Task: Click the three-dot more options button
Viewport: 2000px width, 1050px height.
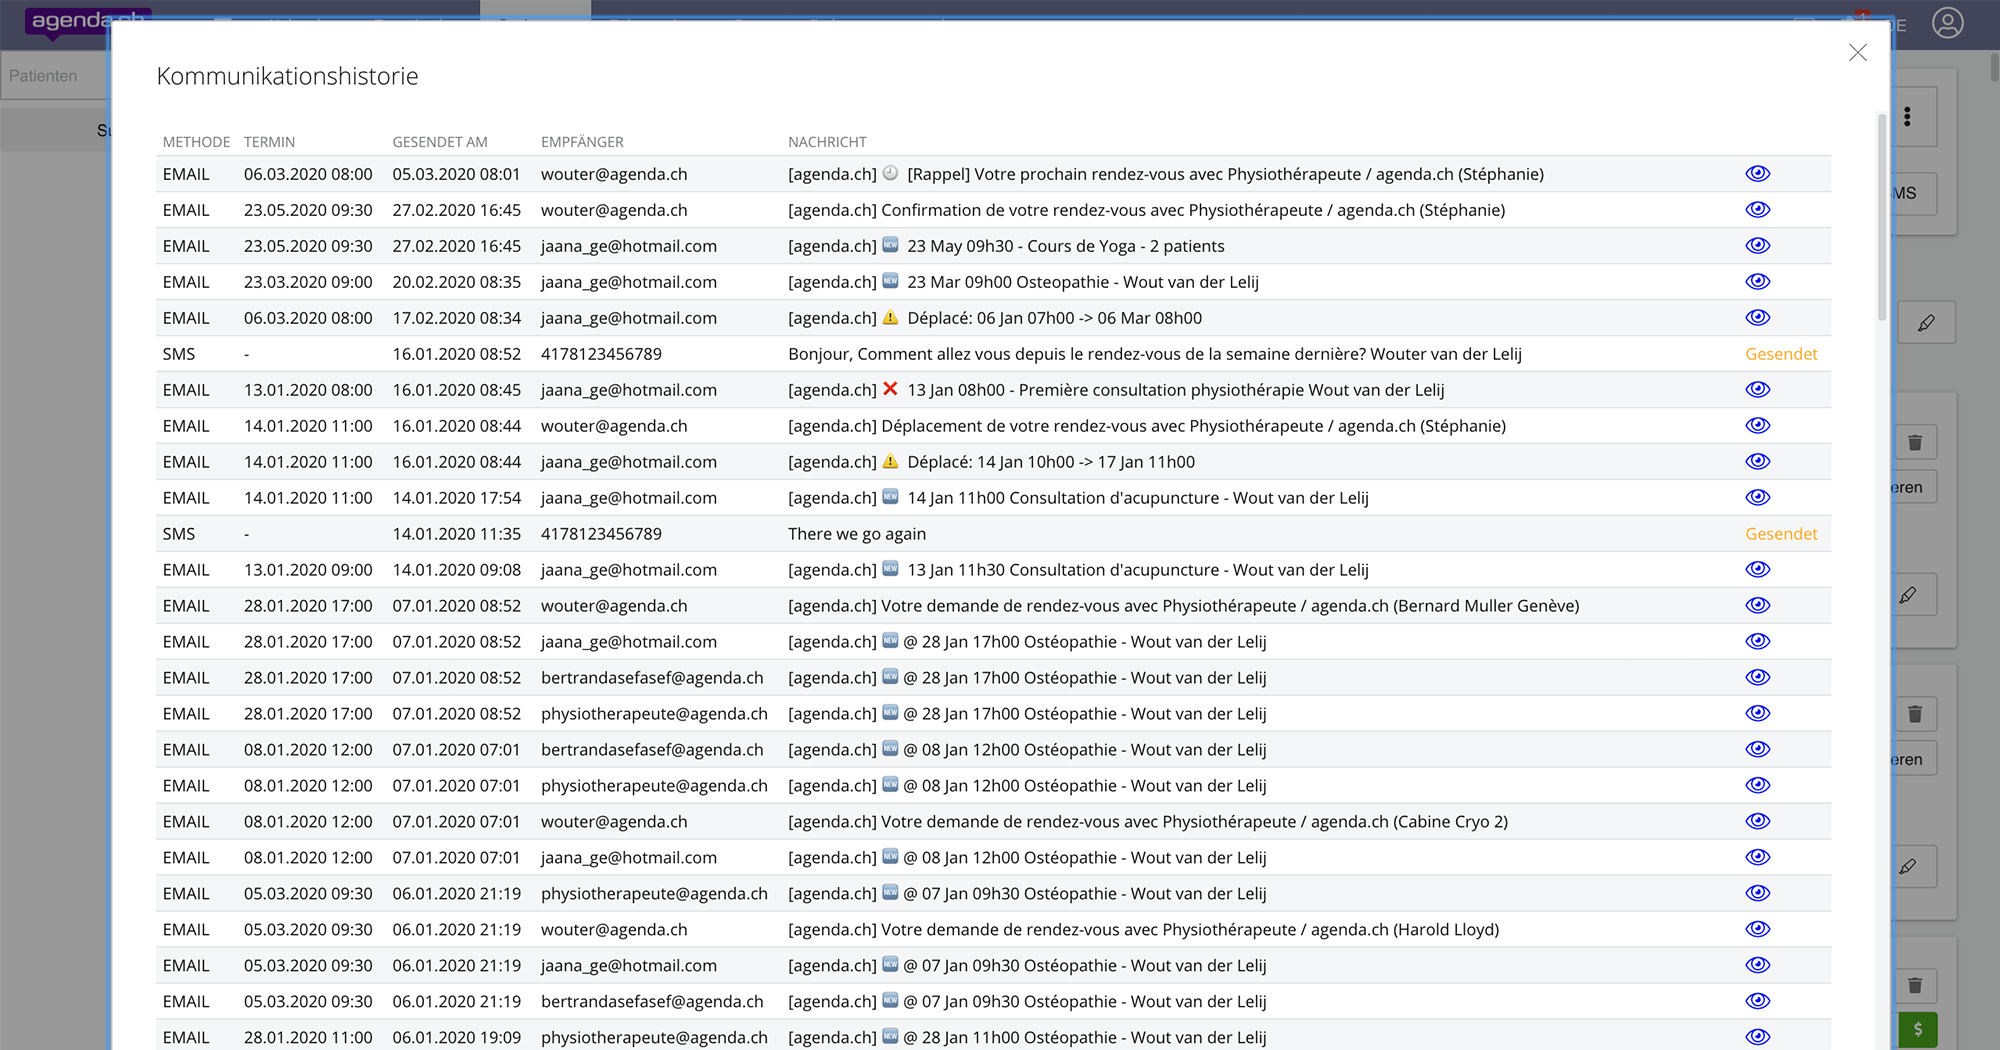Action: tap(1907, 117)
